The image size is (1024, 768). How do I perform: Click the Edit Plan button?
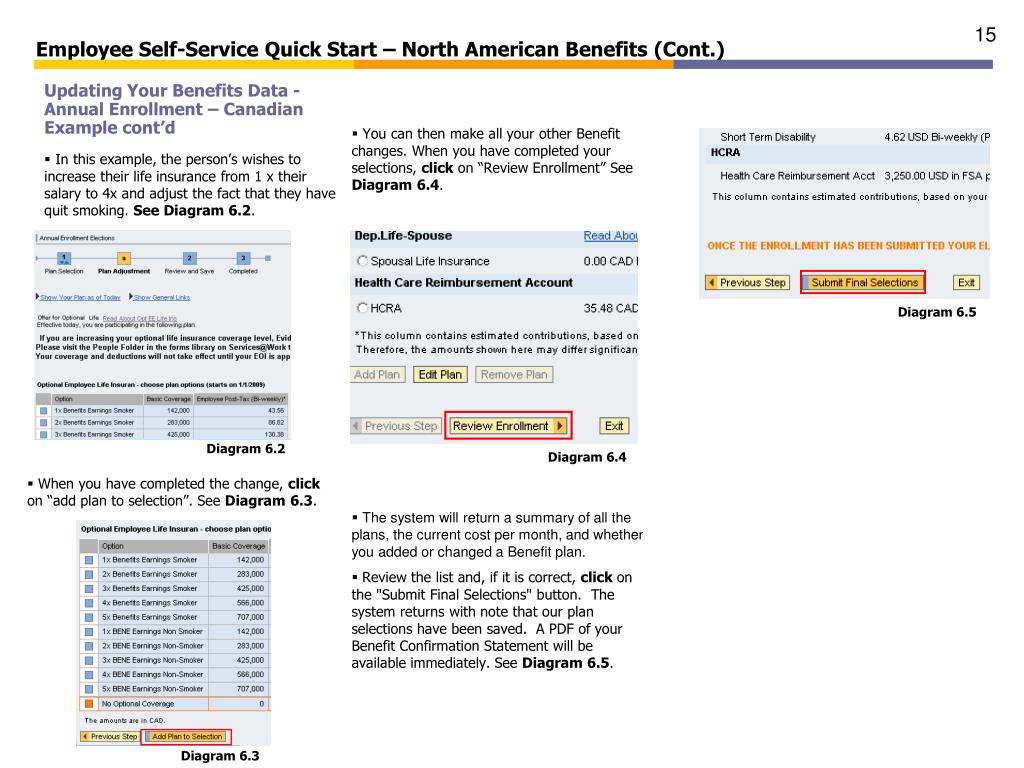point(440,375)
